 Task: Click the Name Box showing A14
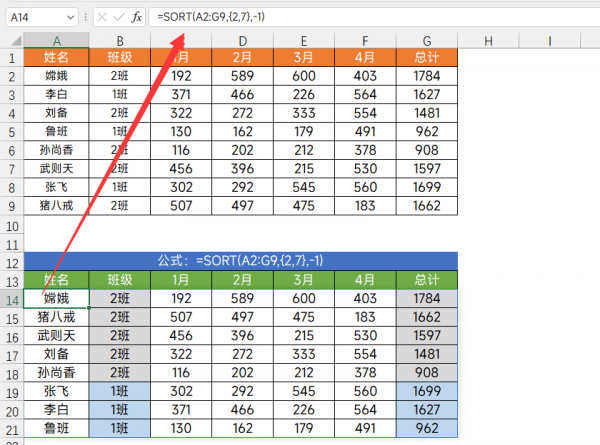pos(35,17)
